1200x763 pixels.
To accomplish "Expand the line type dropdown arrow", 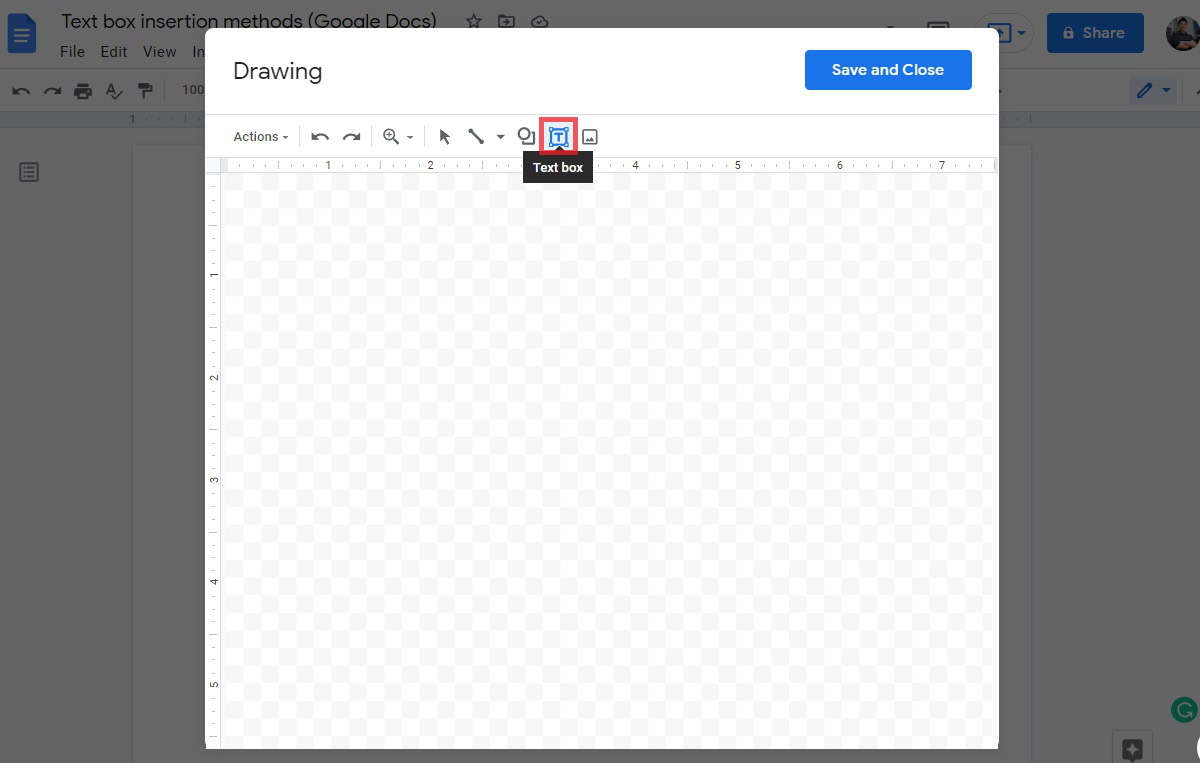I will coord(500,138).
